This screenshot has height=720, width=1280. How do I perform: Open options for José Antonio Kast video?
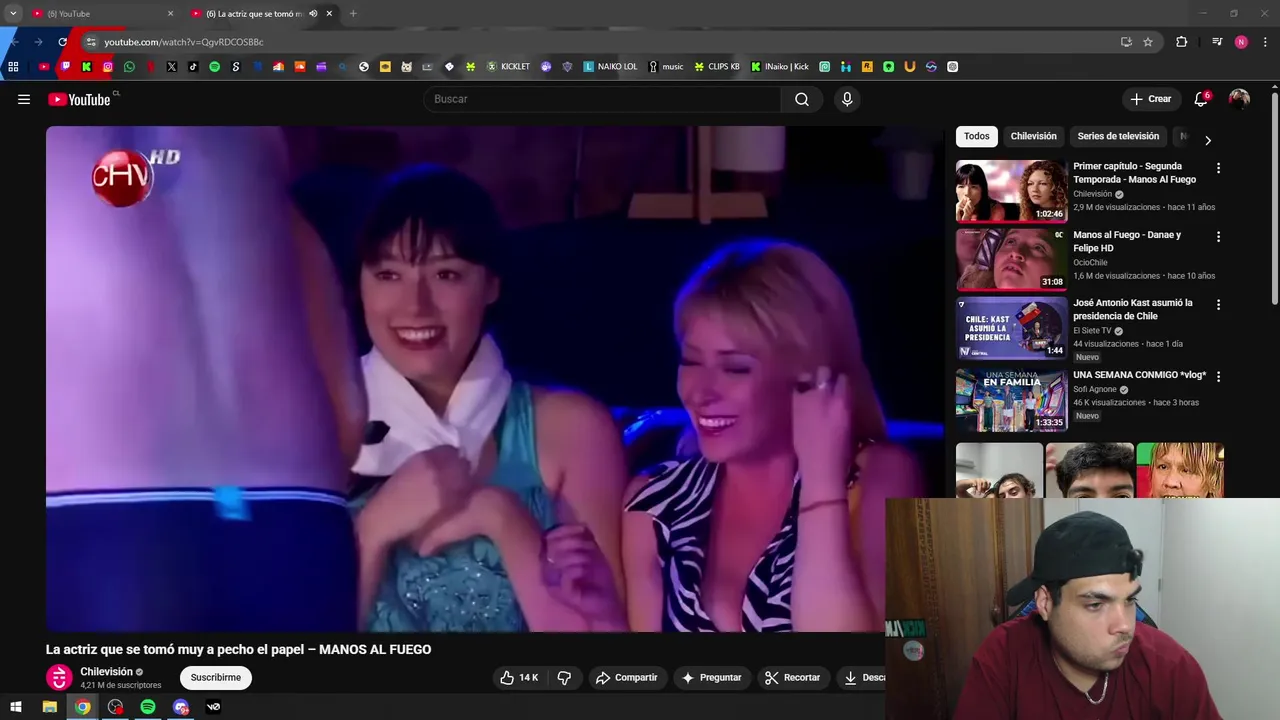click(x=1218, y=305)
